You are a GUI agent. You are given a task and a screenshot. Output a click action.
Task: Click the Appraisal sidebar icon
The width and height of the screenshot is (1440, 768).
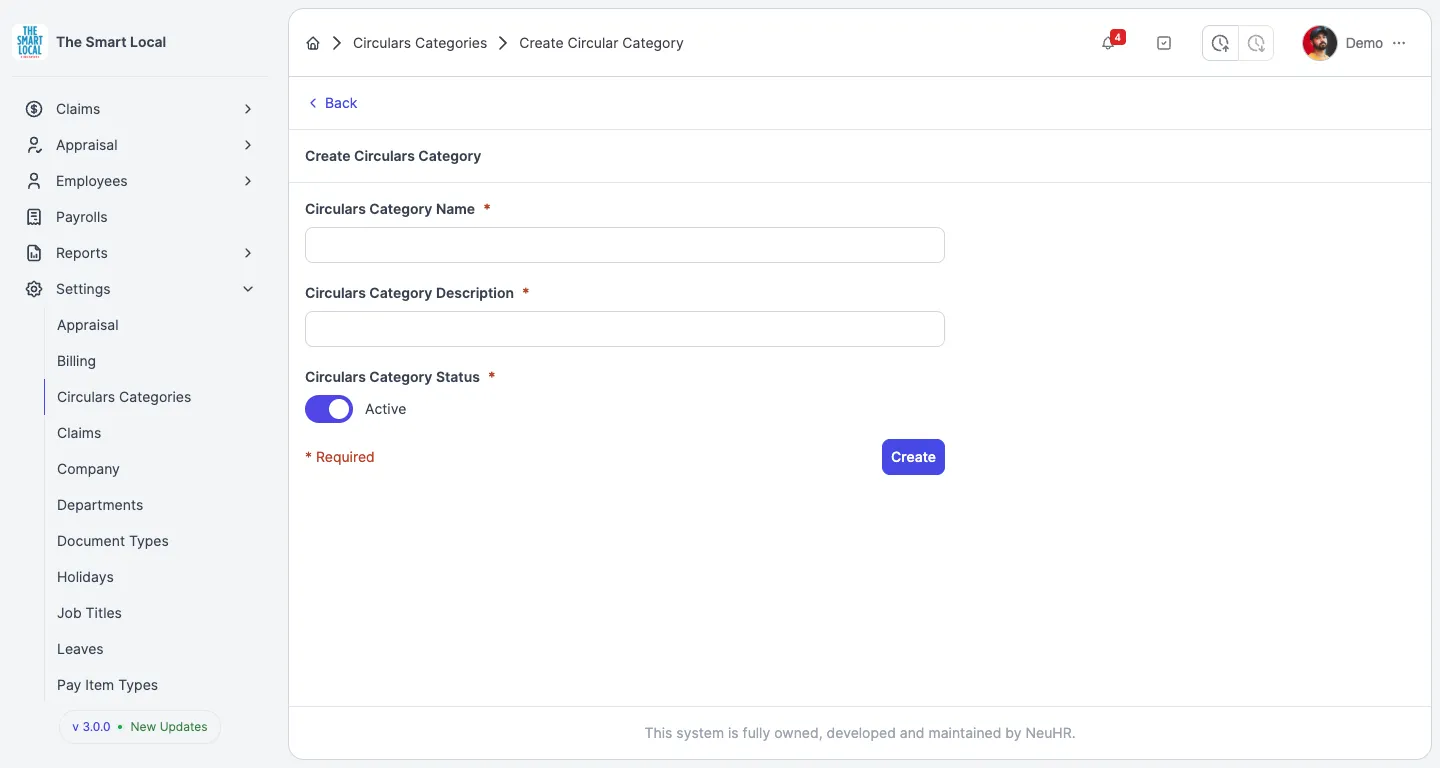pyautogui.click(x=34, y=145)
